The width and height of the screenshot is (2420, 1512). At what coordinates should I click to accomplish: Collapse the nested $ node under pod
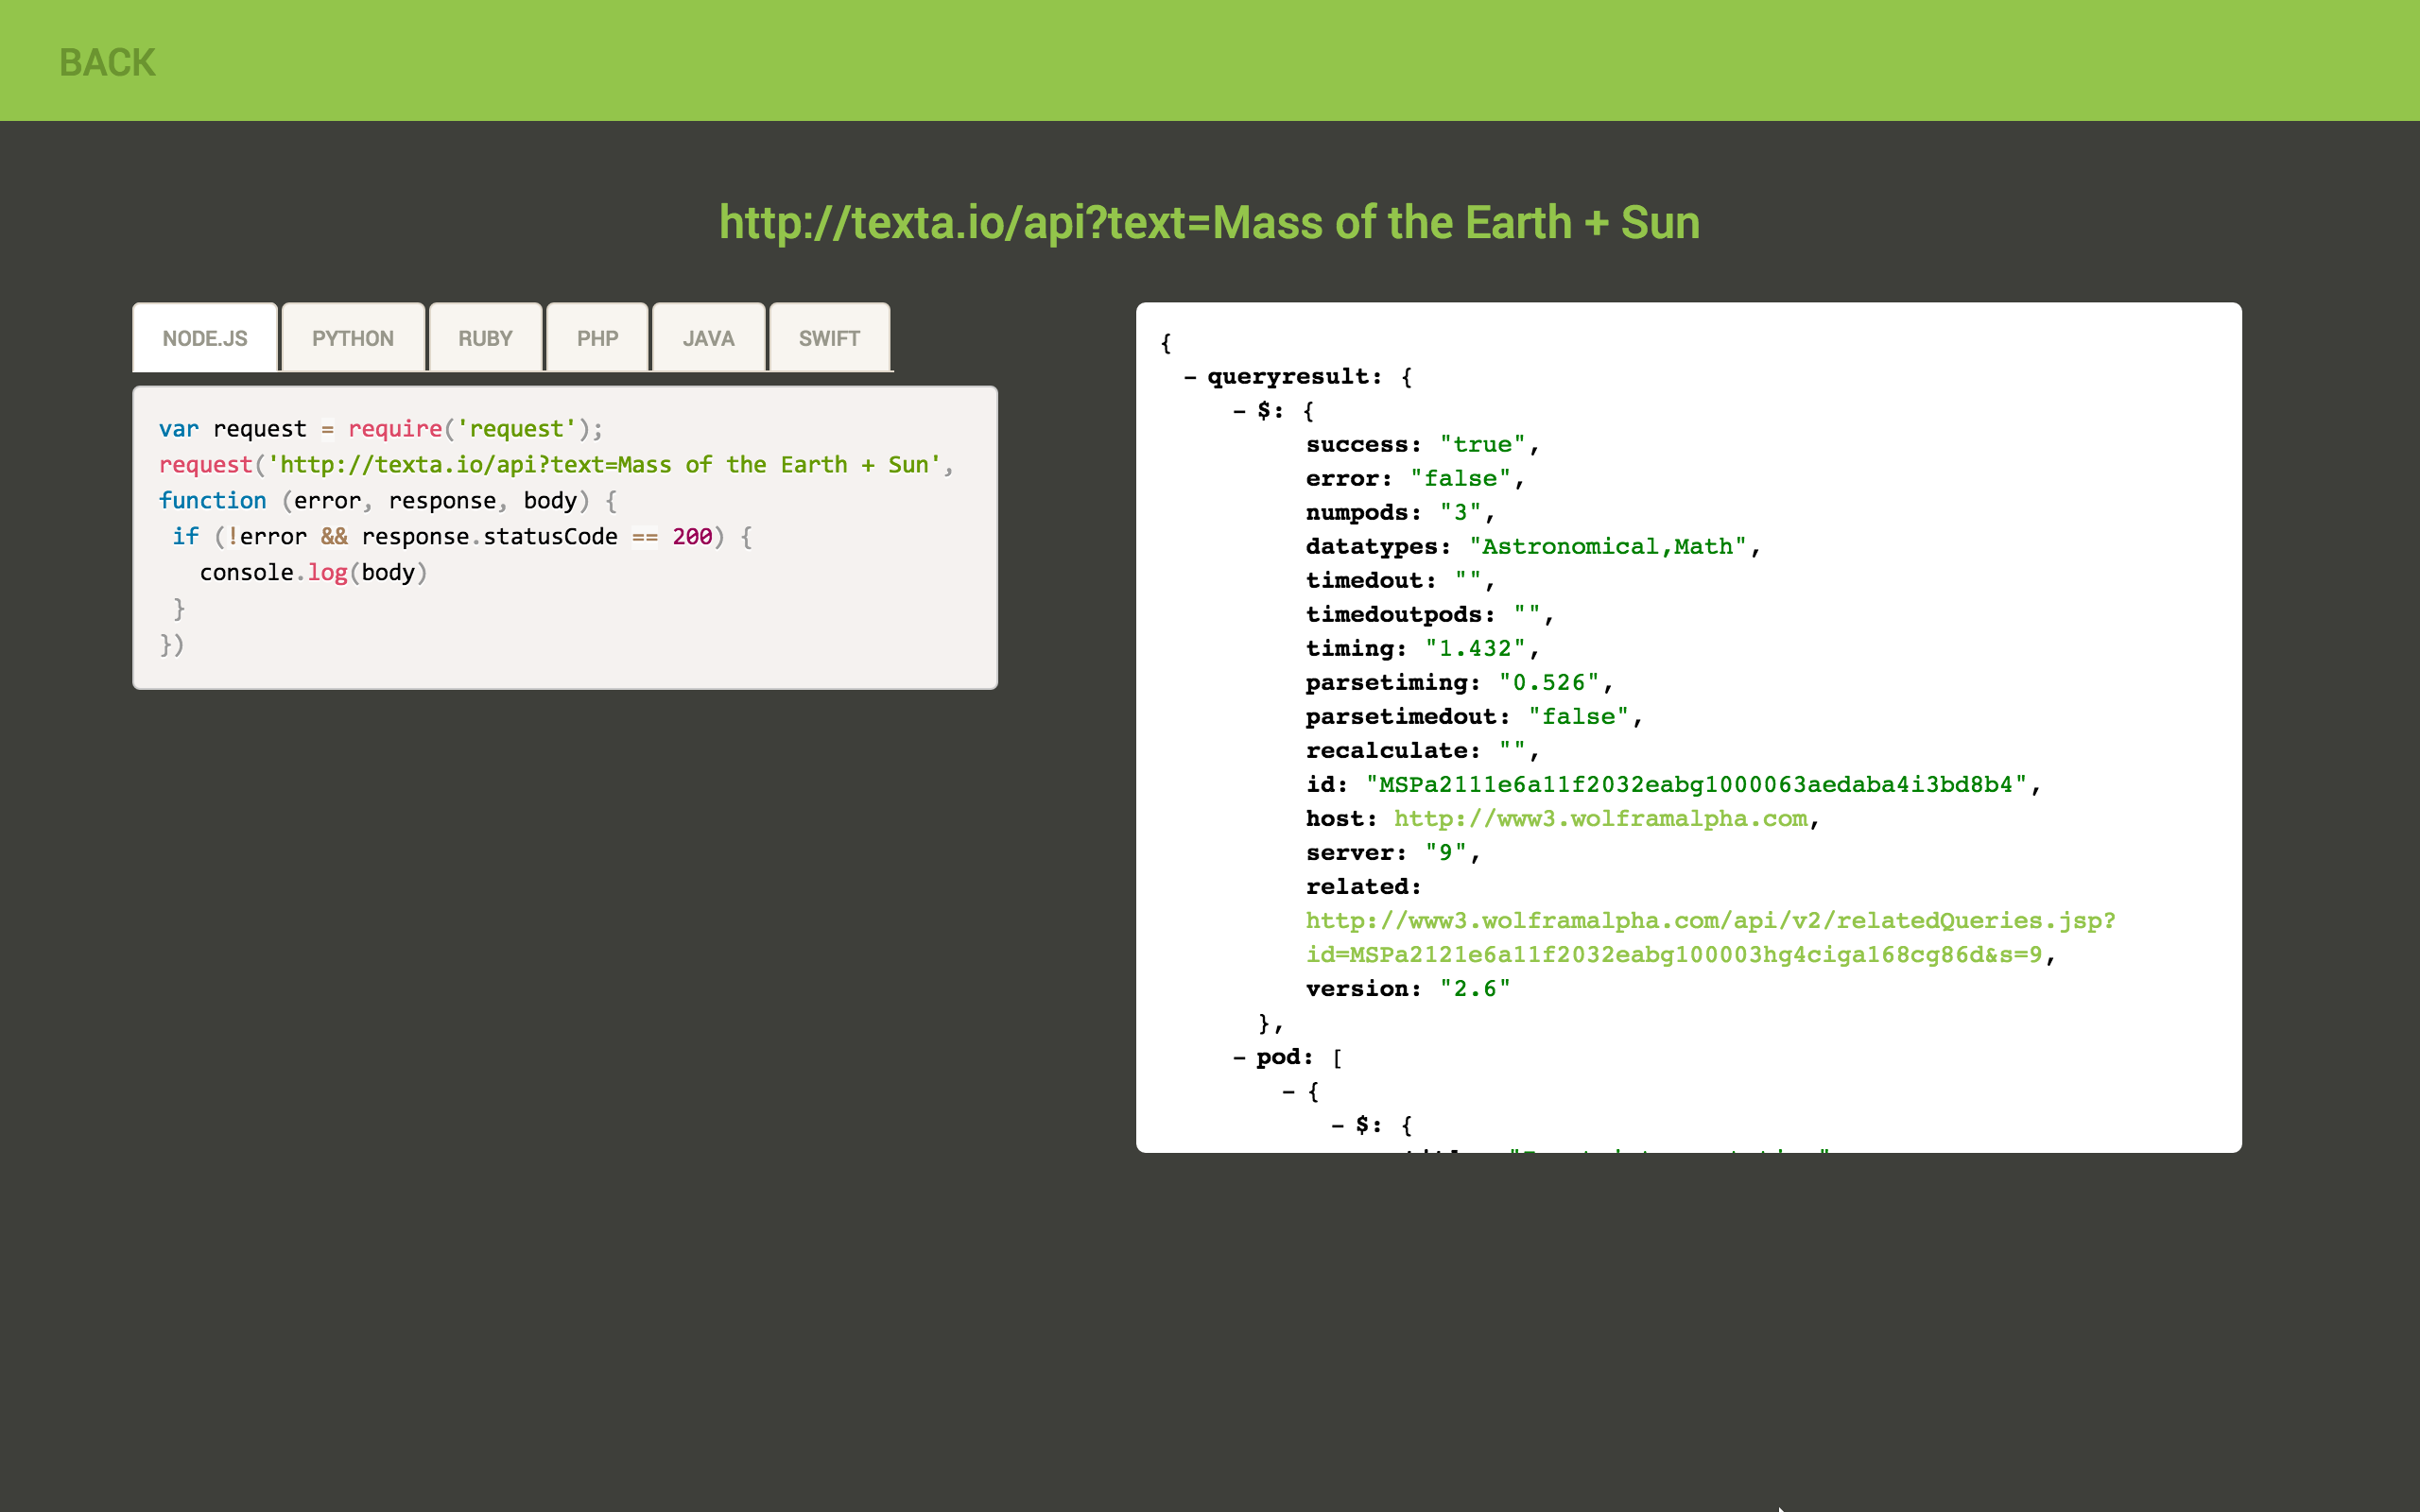[x=1337, y=1126]
